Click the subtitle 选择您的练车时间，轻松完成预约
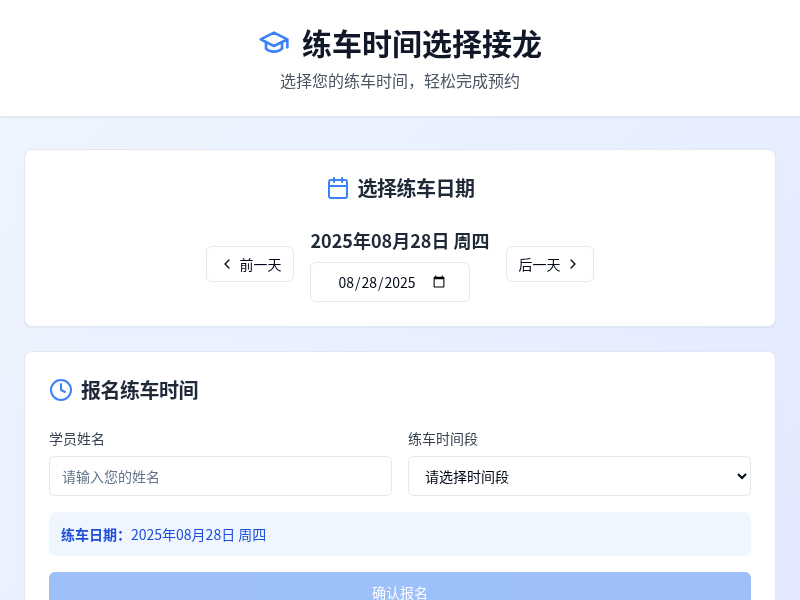The width and height of the screenshot is (800, 600). tap(400, 82)
